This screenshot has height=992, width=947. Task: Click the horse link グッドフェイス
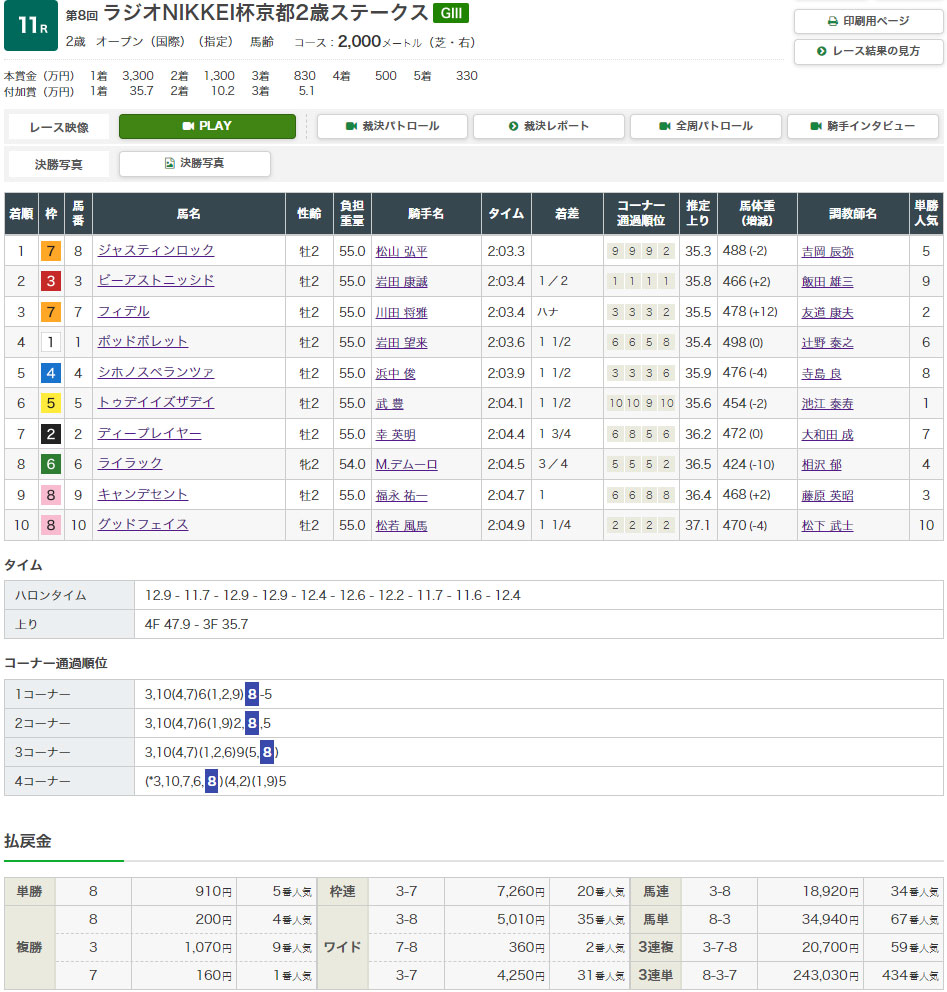pyautogui.click(x=143, y=525)
